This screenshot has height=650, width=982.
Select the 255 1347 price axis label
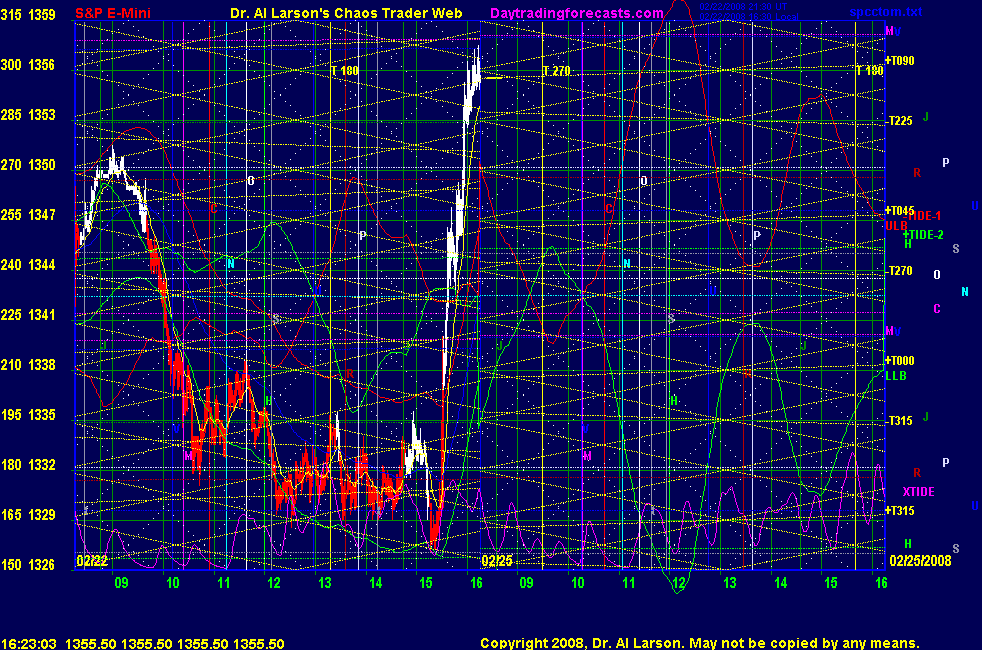coord(28,215)
